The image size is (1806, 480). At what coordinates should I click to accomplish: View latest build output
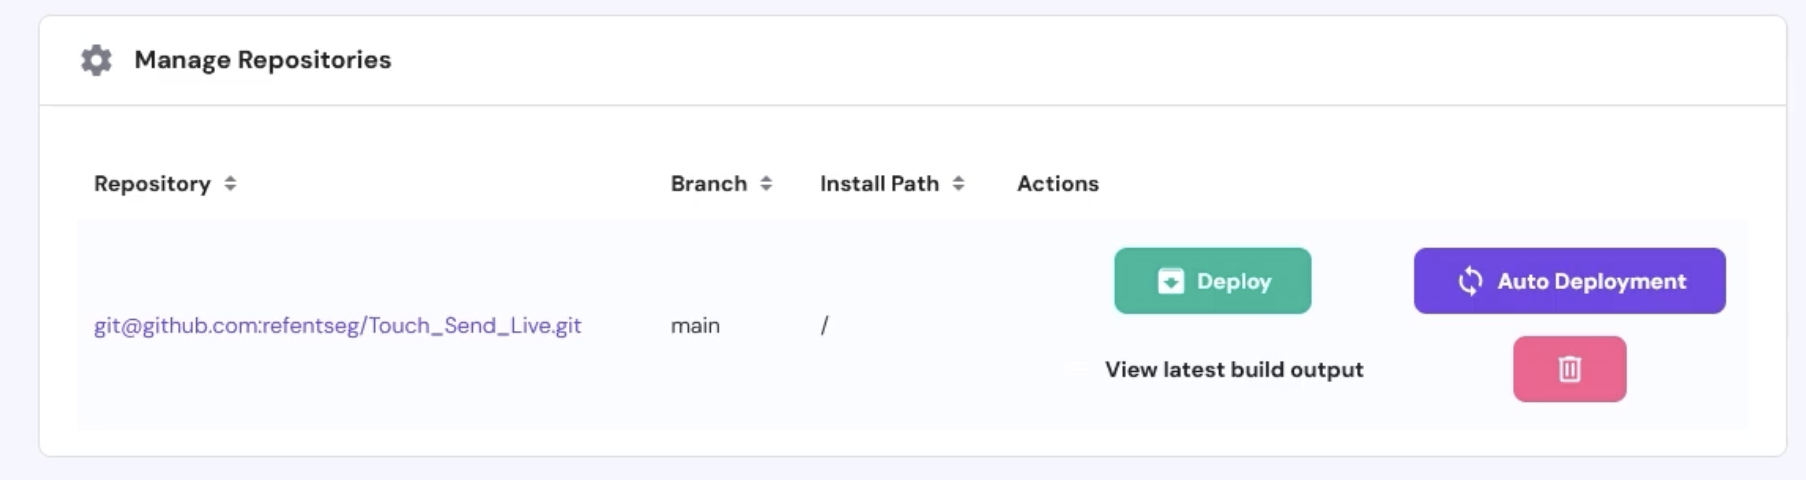tap(1233, 370)
